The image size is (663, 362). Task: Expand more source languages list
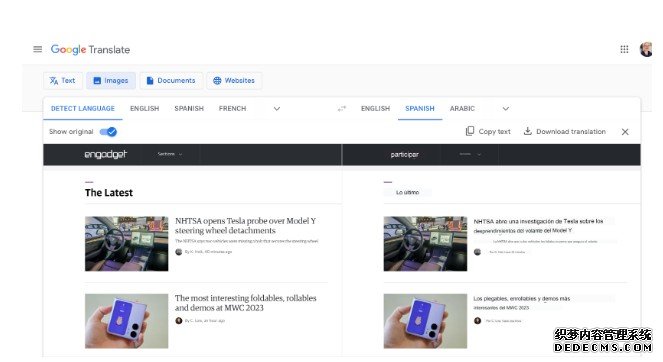277,109
